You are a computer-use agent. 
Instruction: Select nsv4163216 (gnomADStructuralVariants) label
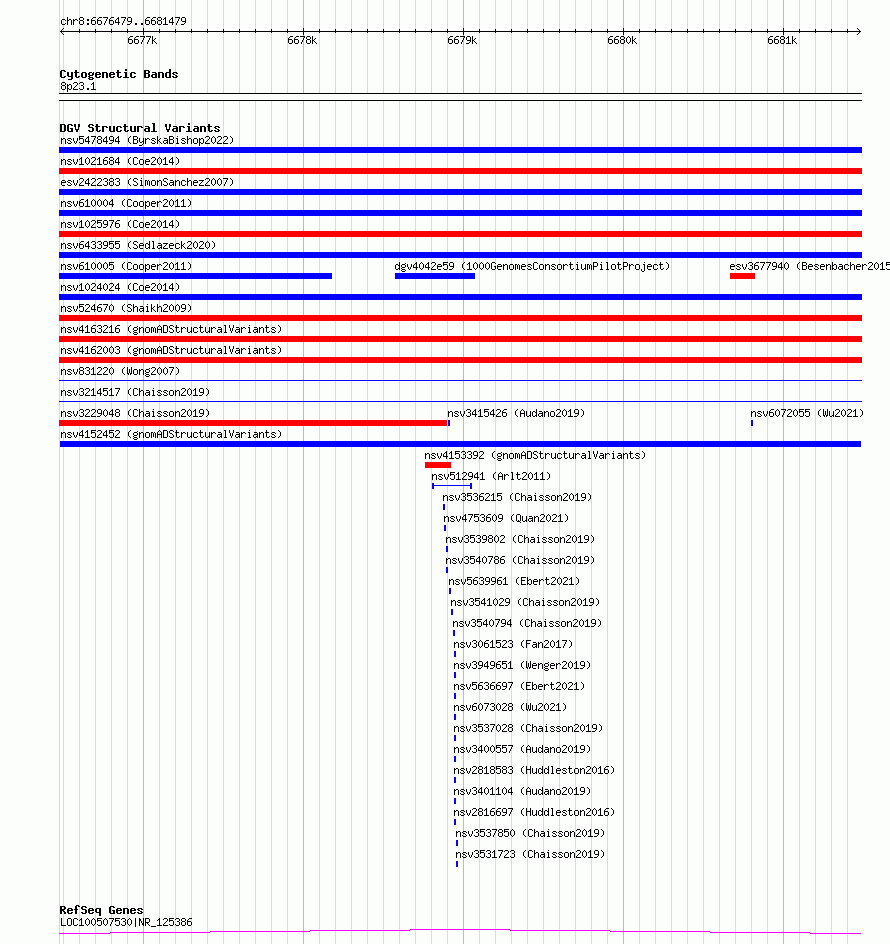tap(171, 329)
